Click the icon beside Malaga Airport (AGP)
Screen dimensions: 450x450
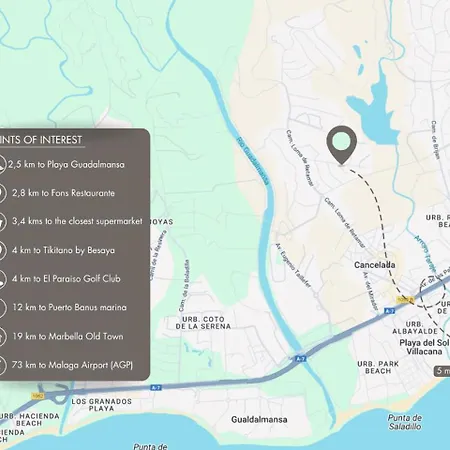pyautogui.click(x=2, y=365)
